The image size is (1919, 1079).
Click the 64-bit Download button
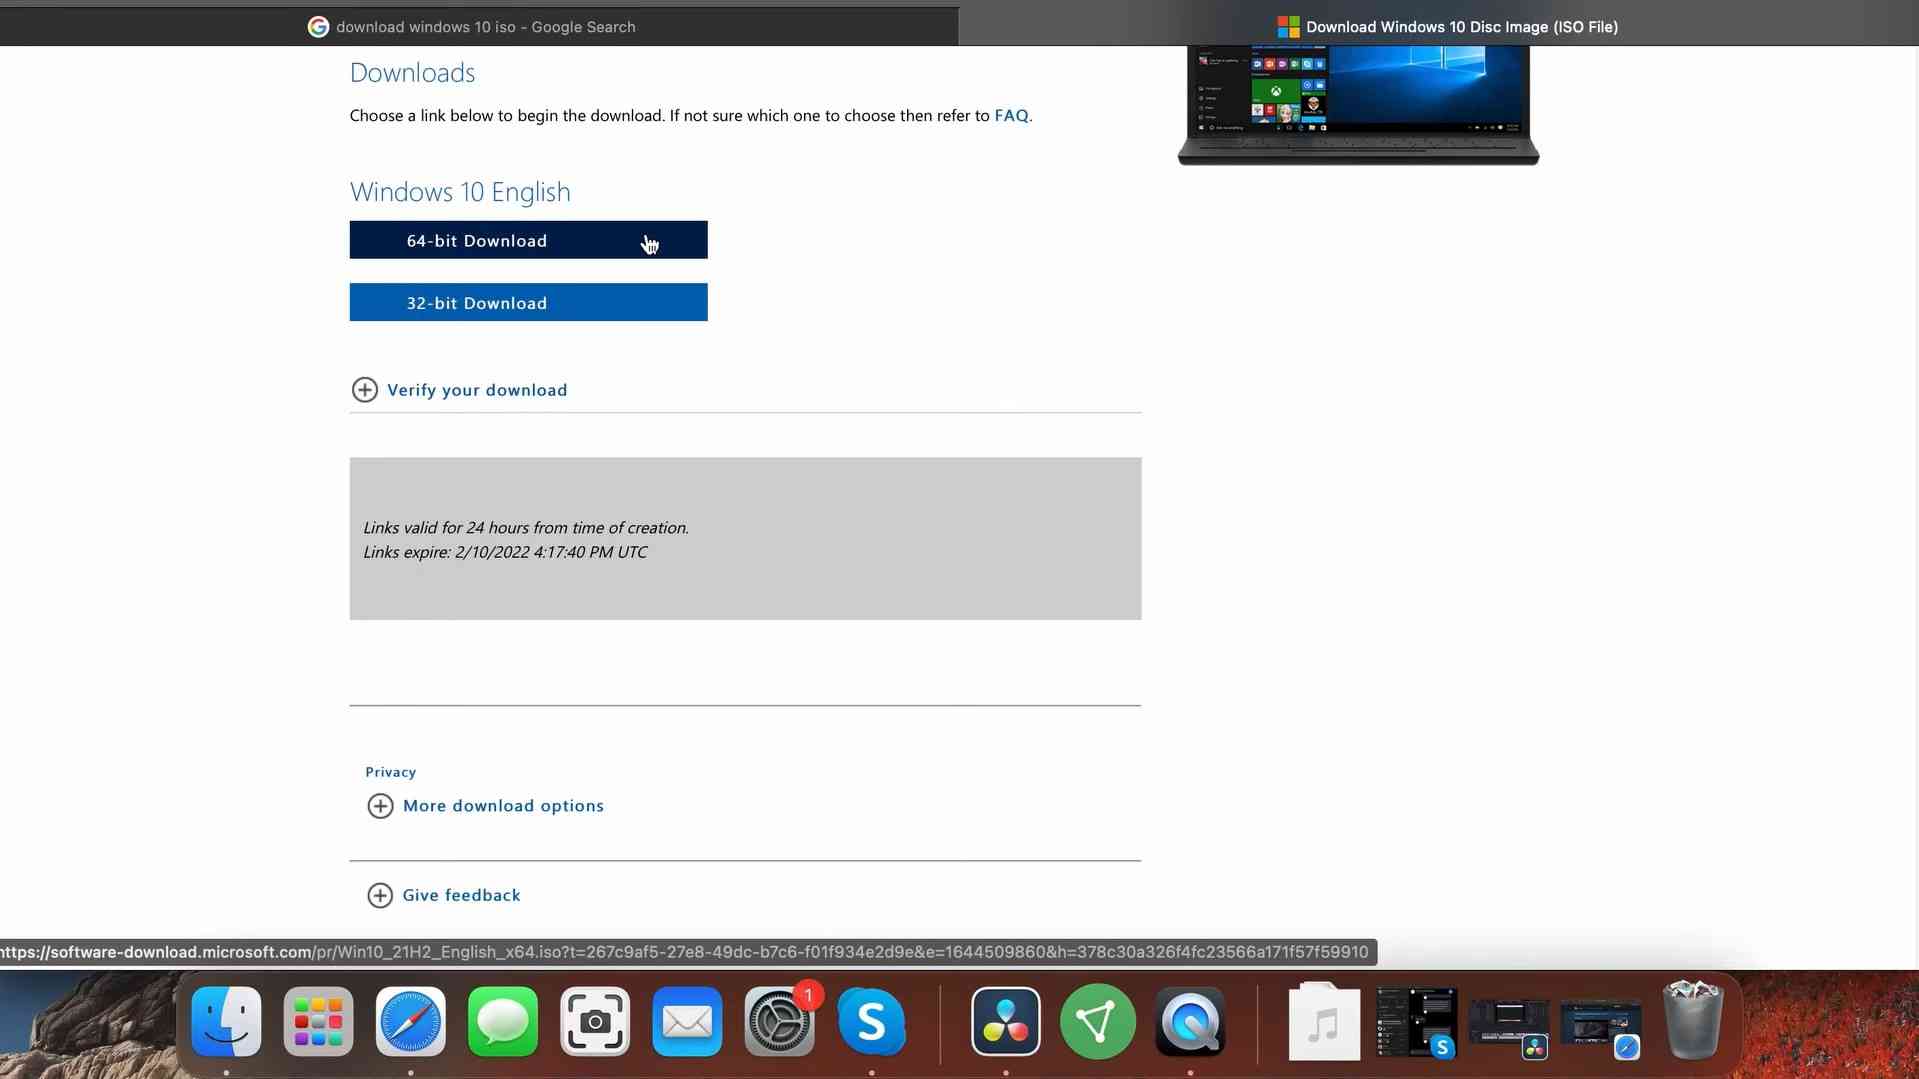coord(528,240)
